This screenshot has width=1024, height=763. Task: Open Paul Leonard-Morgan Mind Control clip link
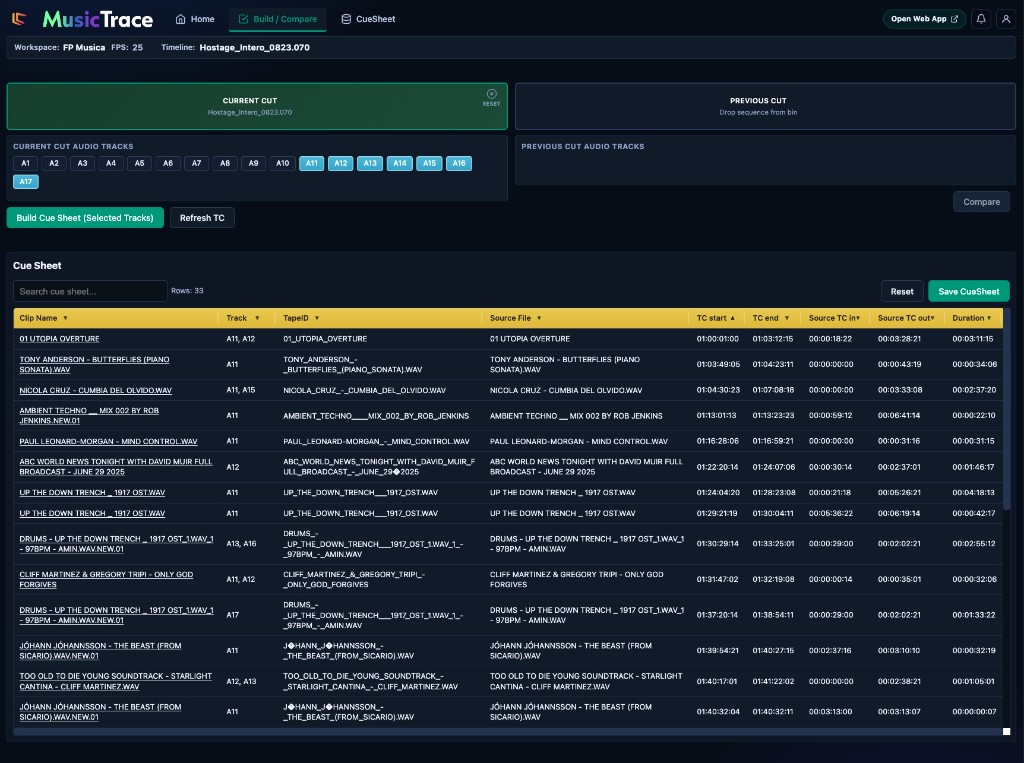(108, 442)
